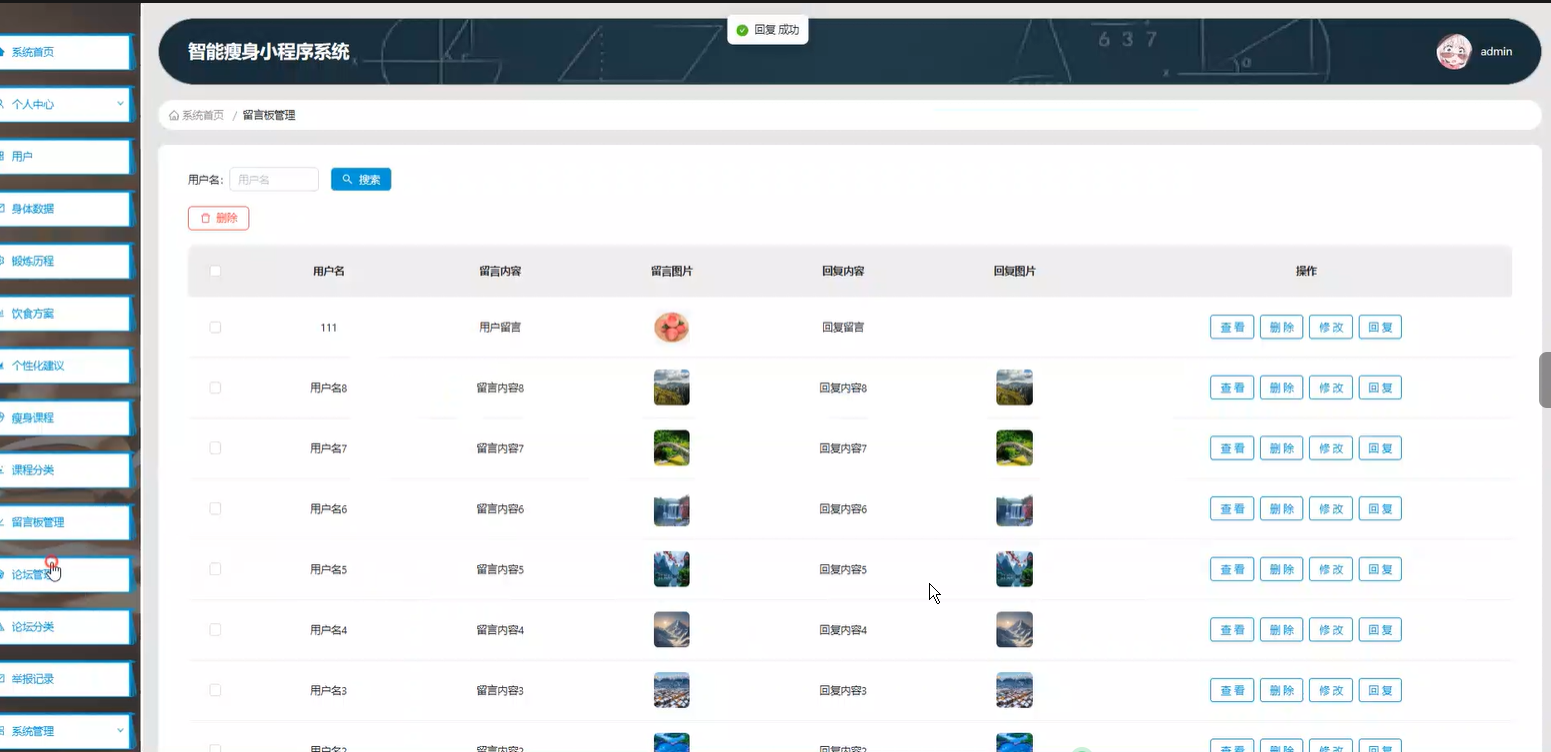Click the 留言内容8 cell
The image size is (1551, 752).
pos(500,388)
